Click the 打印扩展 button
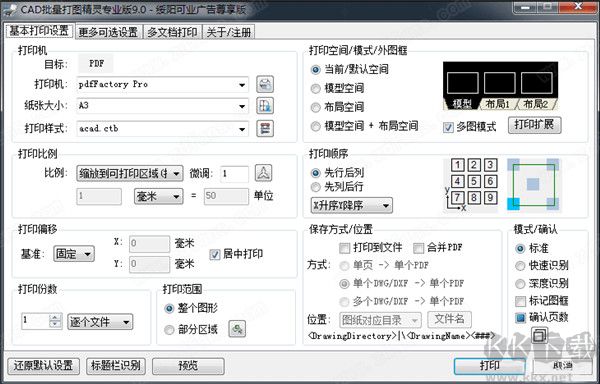Viewport: 600px width, 384px height. pos(535,125)
